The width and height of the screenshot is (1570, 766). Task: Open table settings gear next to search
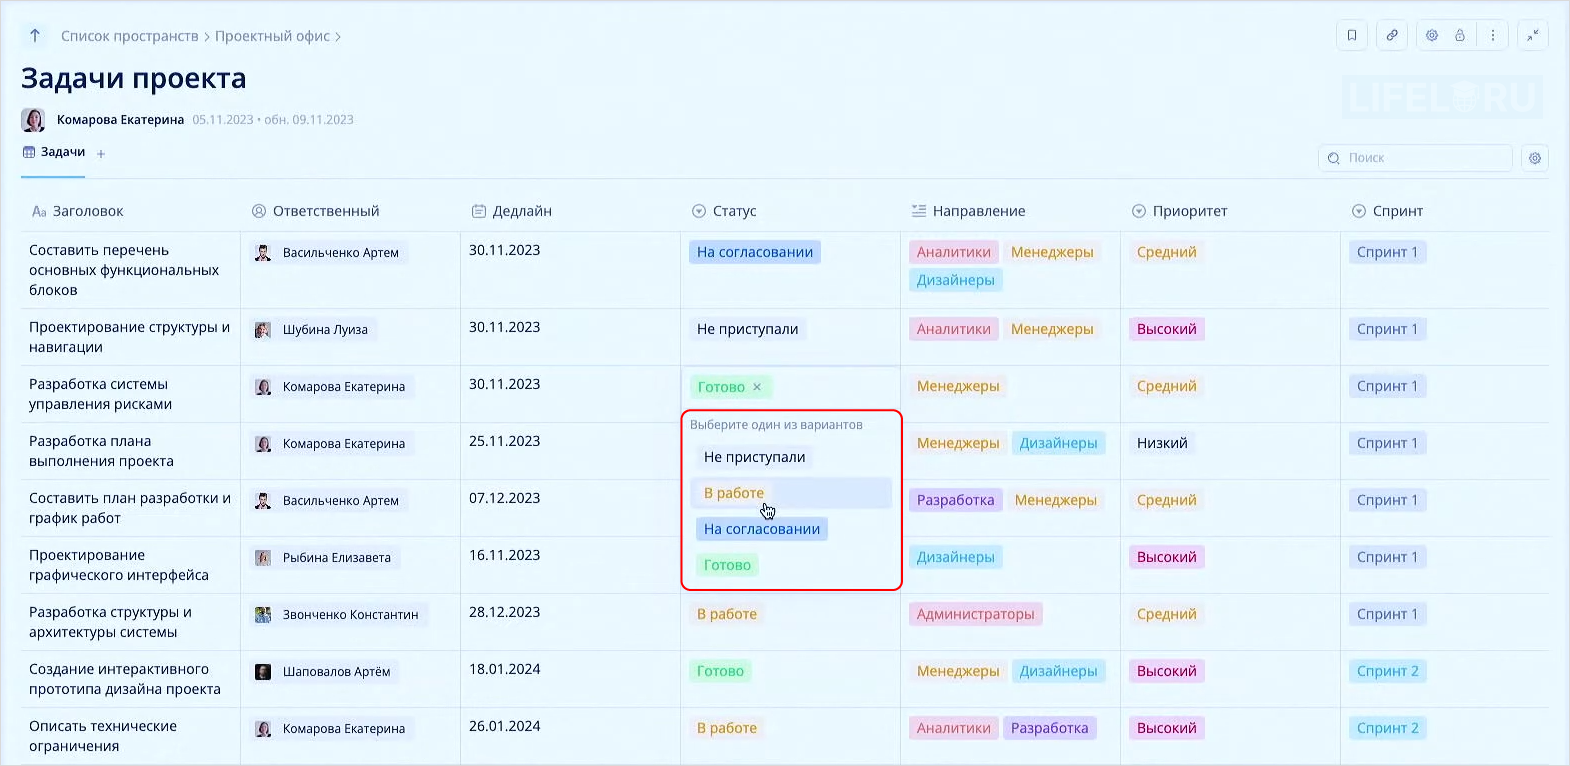tap(1535, 158)
